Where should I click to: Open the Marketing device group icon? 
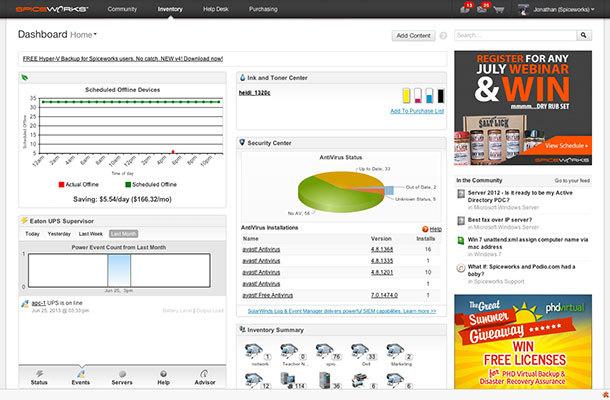398,351
